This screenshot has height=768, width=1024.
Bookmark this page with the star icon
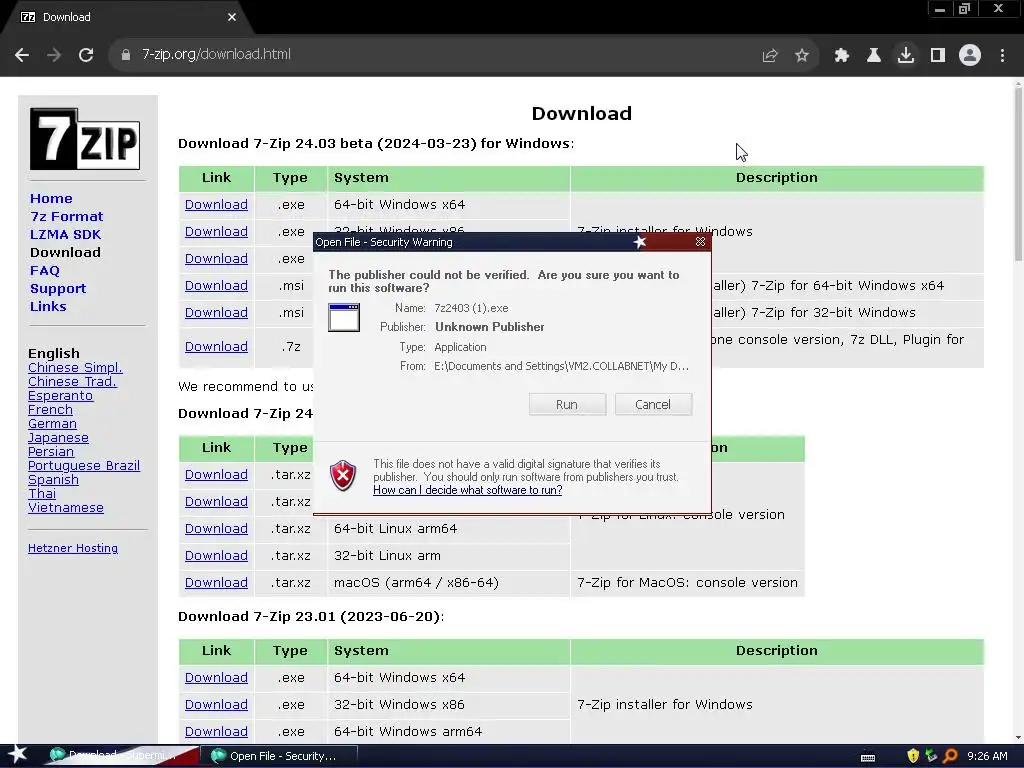click(802, 56)
